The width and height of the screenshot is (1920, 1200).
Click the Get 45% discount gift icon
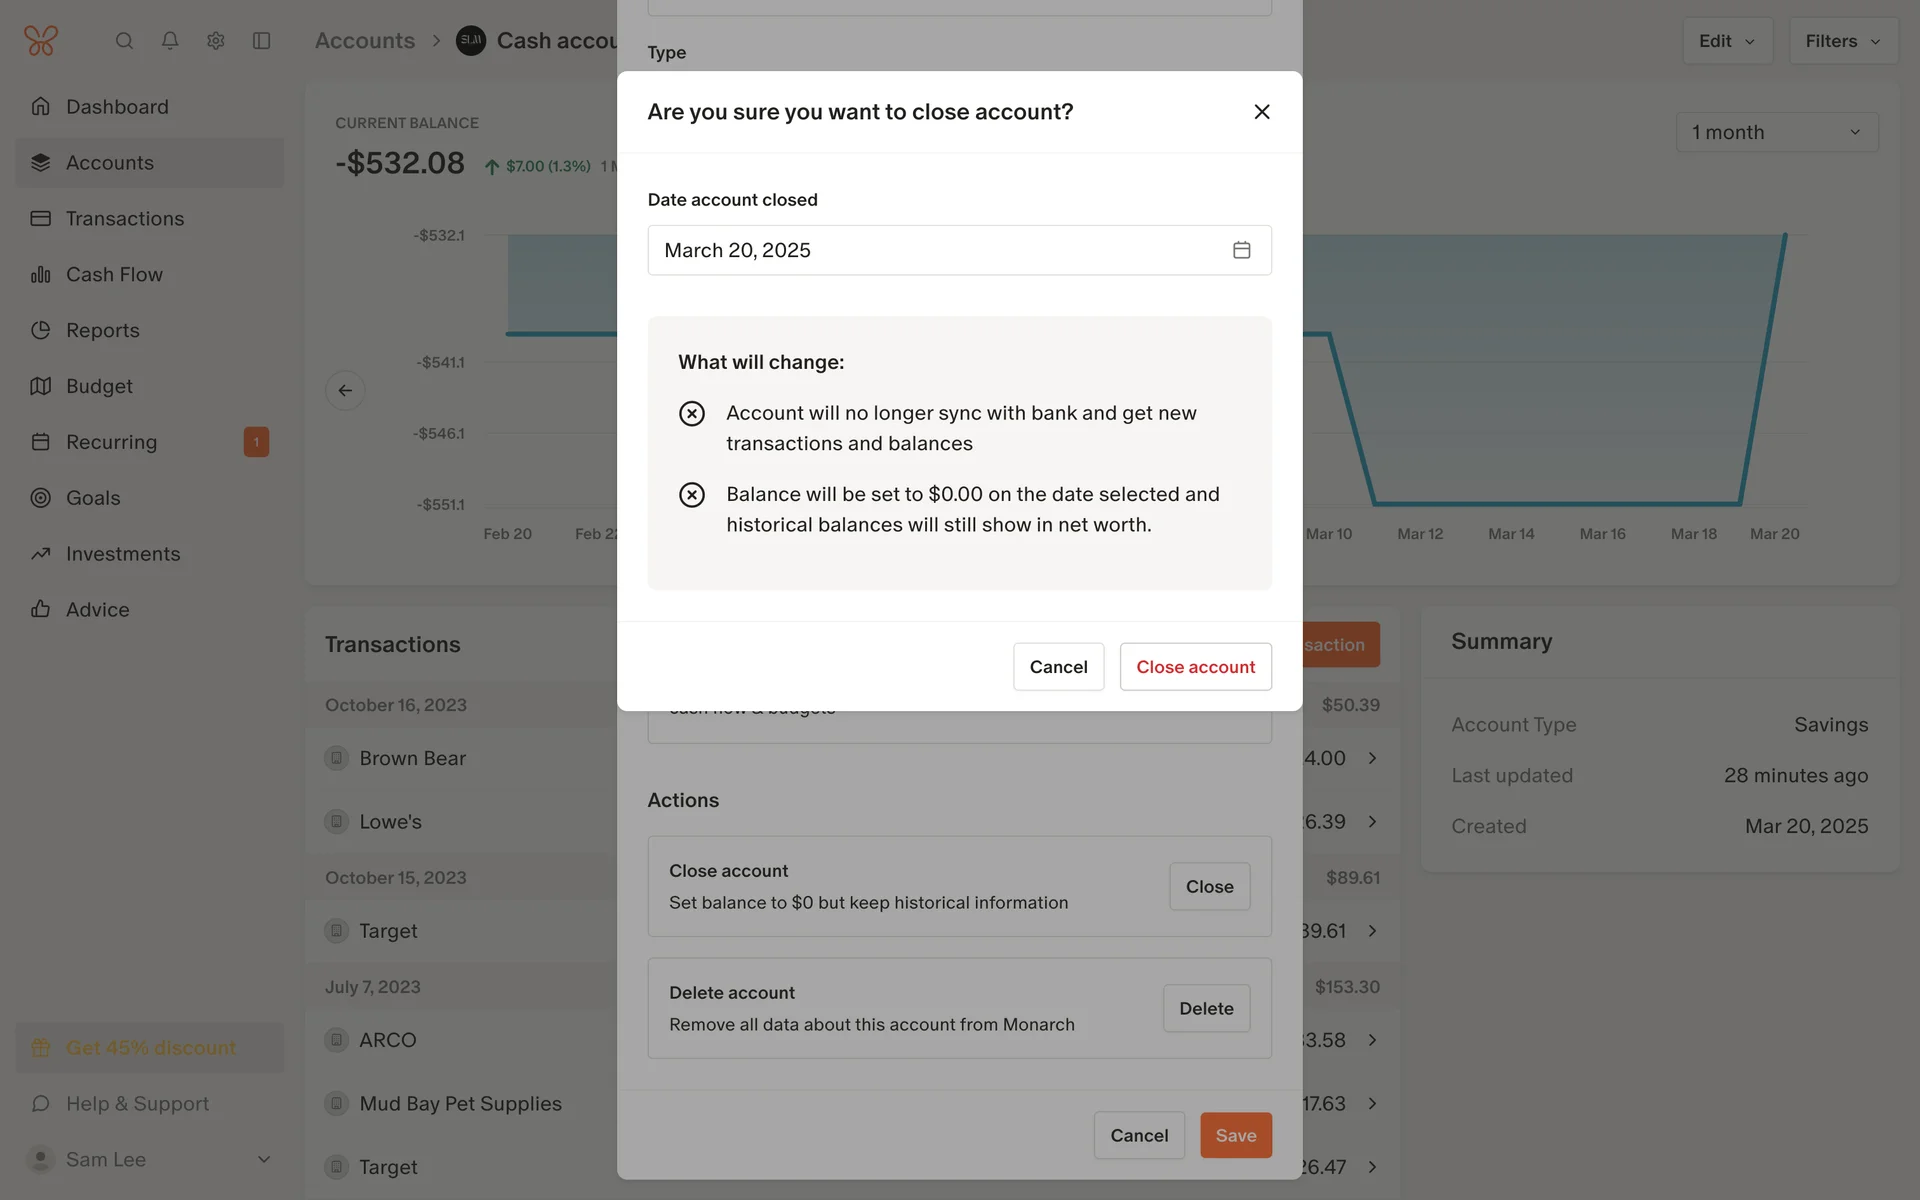coord(41,1048)
